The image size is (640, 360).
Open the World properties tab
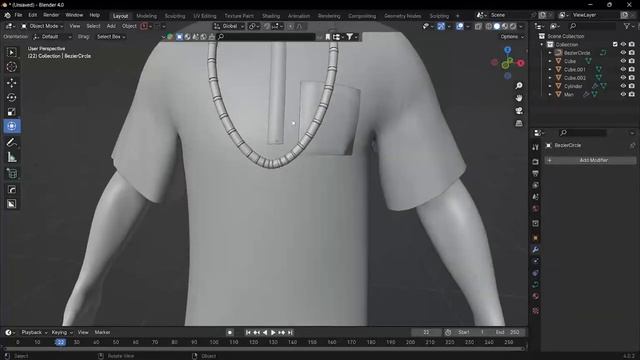click(536, 209)
